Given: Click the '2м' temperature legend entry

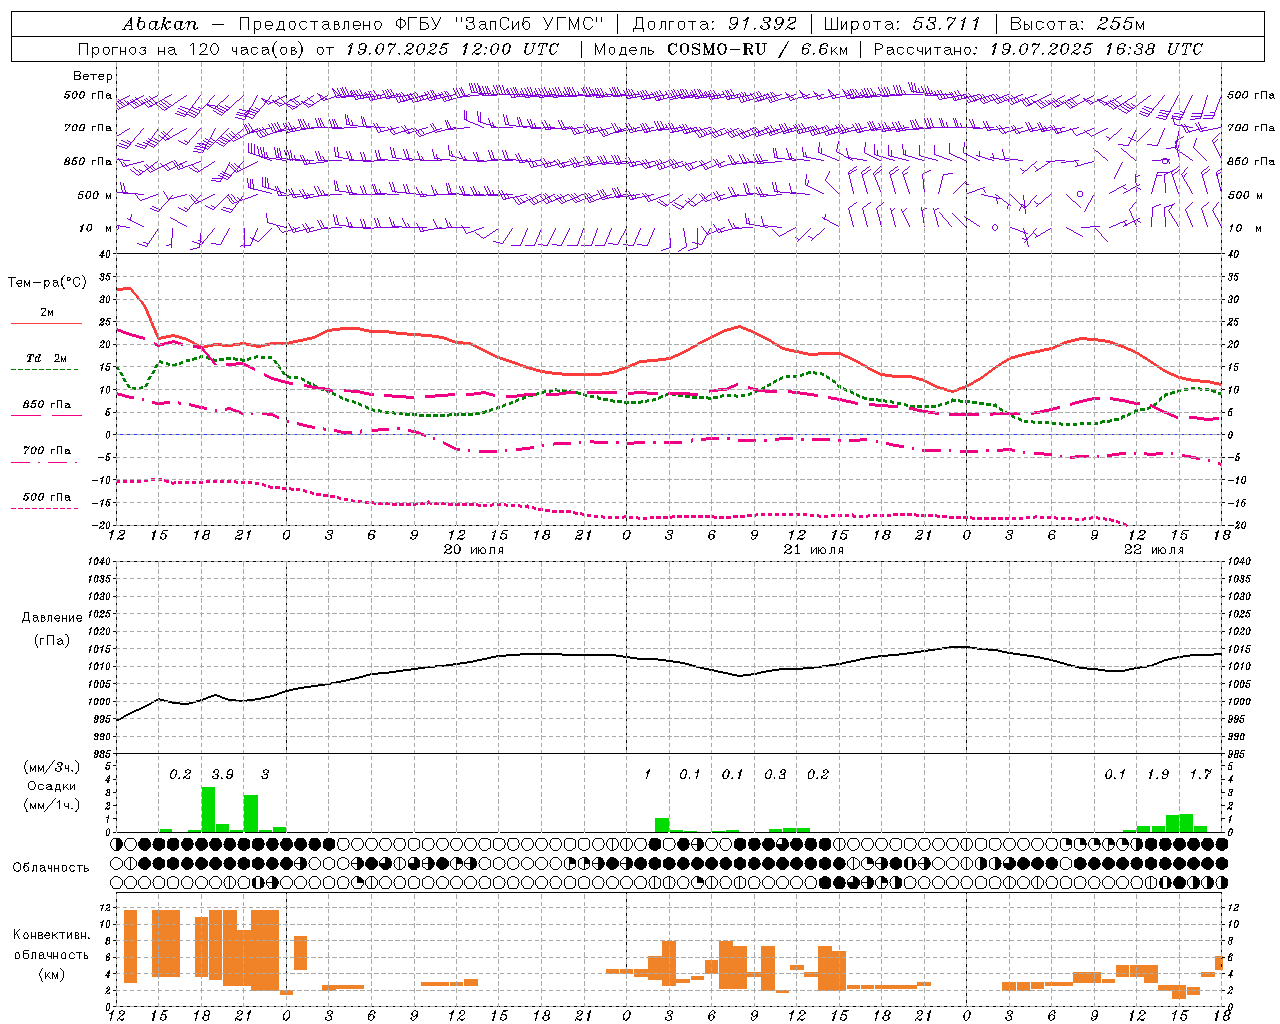Looking at the screenshot, I should [47, 313].
